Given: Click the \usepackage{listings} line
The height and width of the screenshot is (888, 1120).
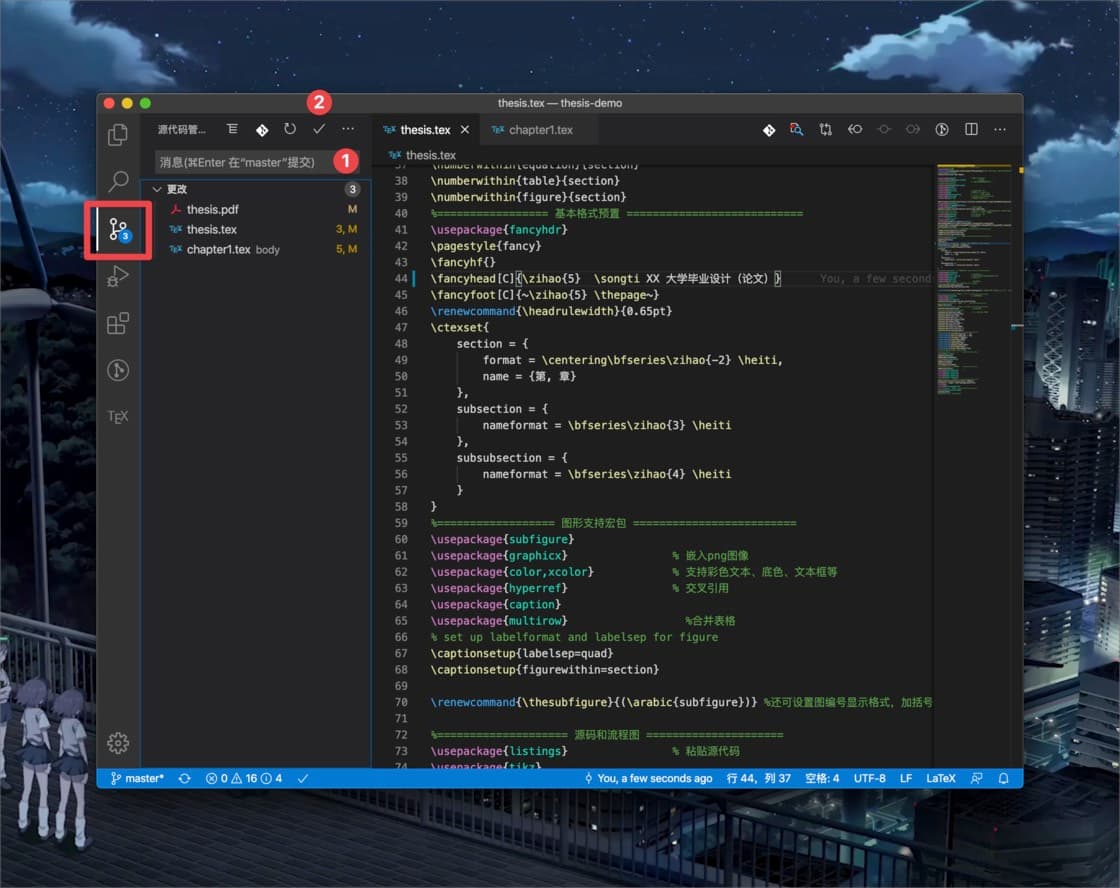Looking at the screenshot, I should click(499, 751).
